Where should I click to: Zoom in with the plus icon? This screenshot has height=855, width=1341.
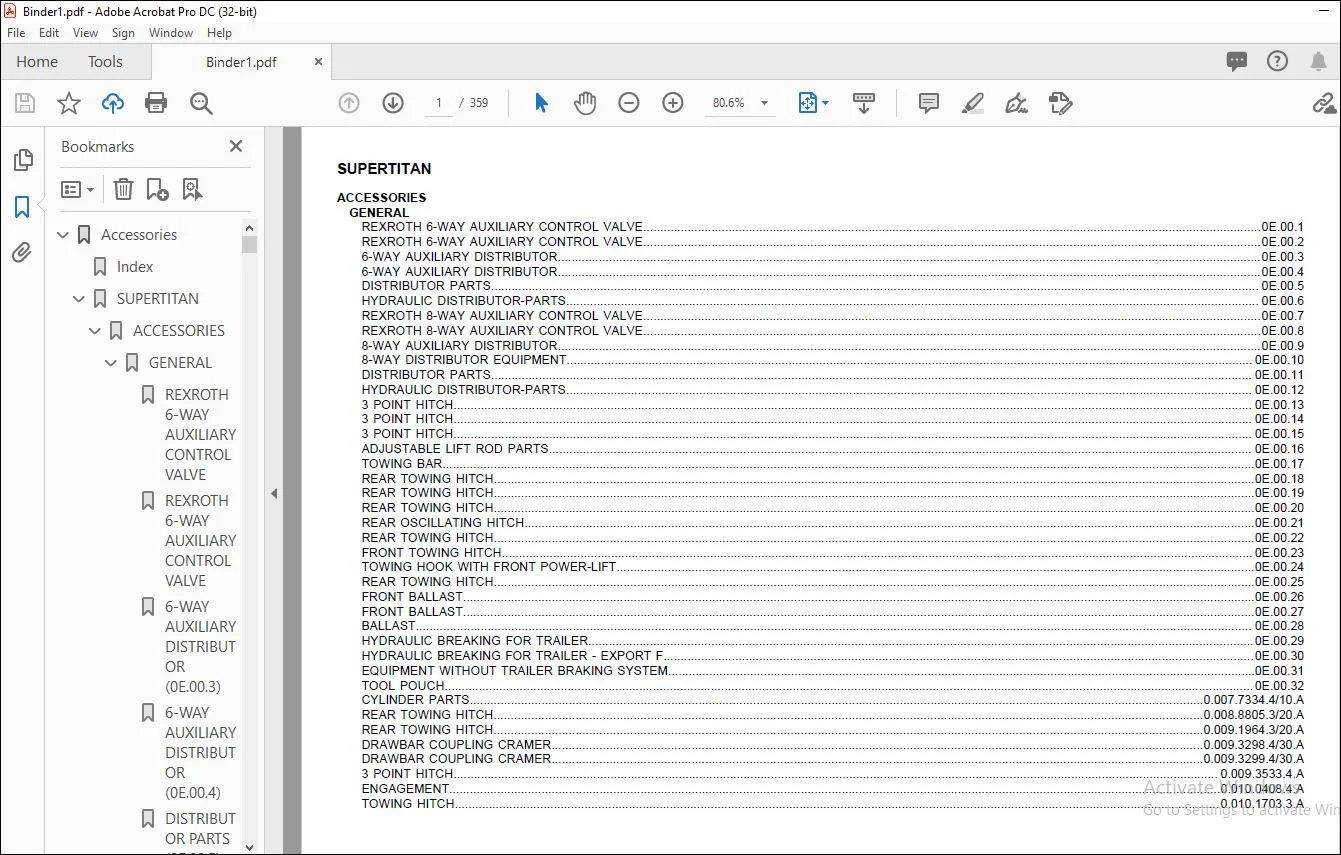pyautogui.click(x=673, y=103)
